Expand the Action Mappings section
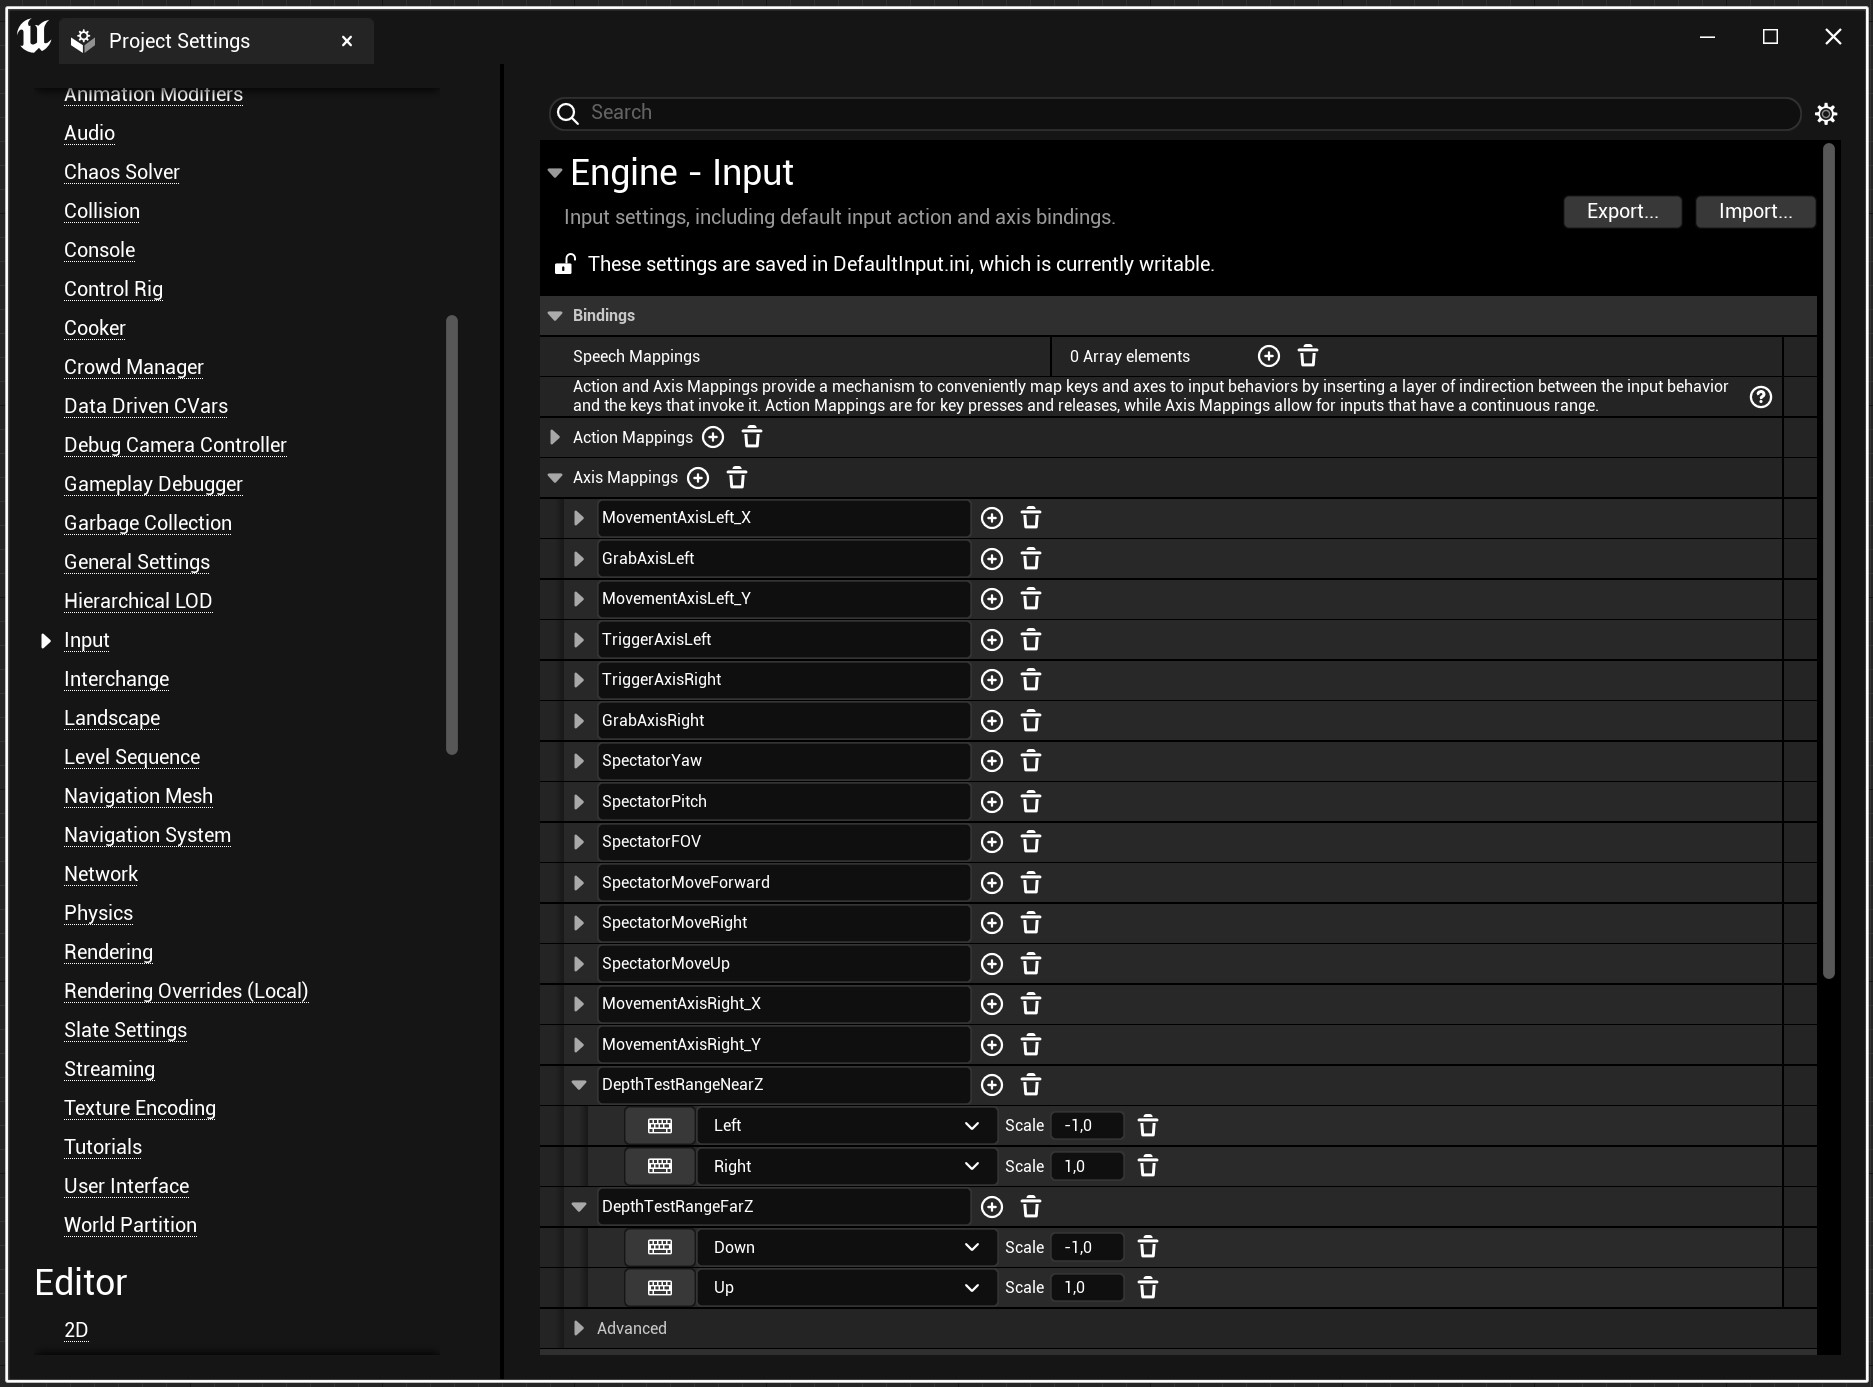Screen dimensions: 1873x1387 556,437
